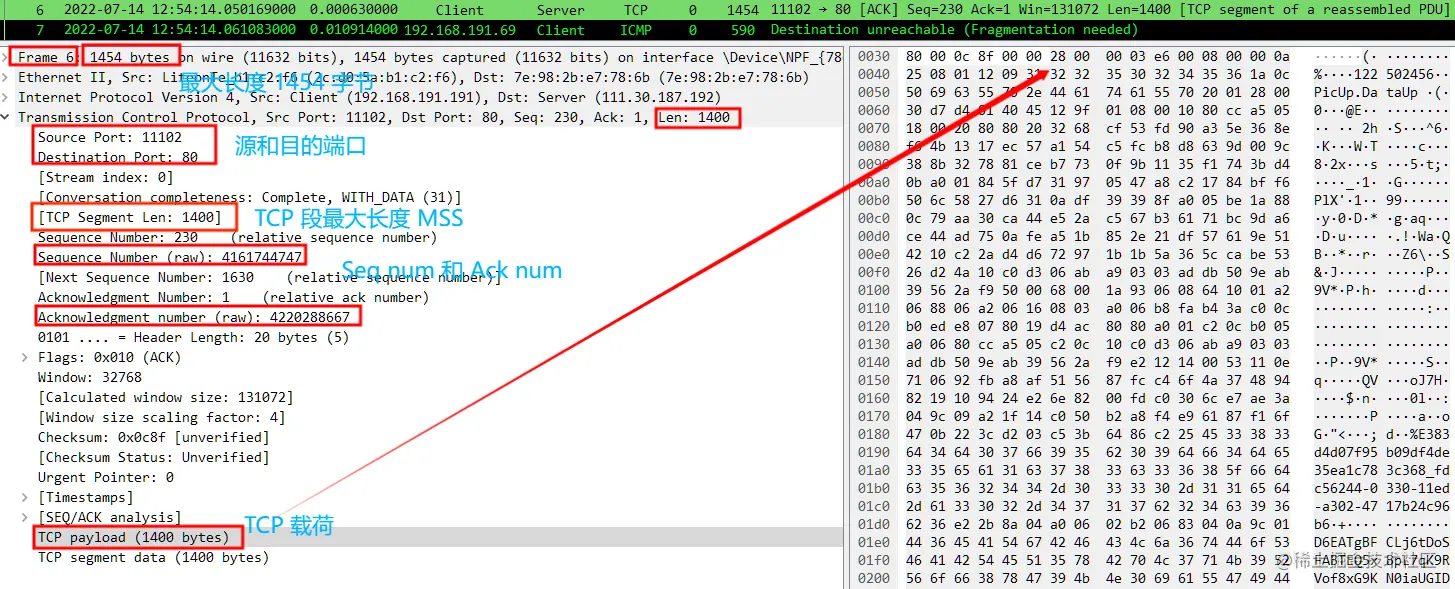This screenshot has height=589, width=1455.
Task: Expand Internet Protocol Version 4 node
Action: [x=7, y=97]
